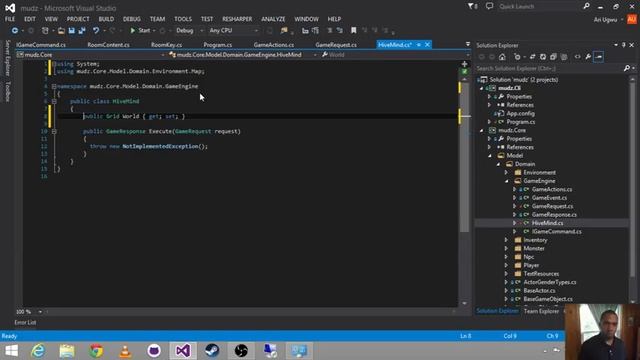
Task: Click in the Quick Launch search box
Action: pyautogui.click(x=540, y=6)
